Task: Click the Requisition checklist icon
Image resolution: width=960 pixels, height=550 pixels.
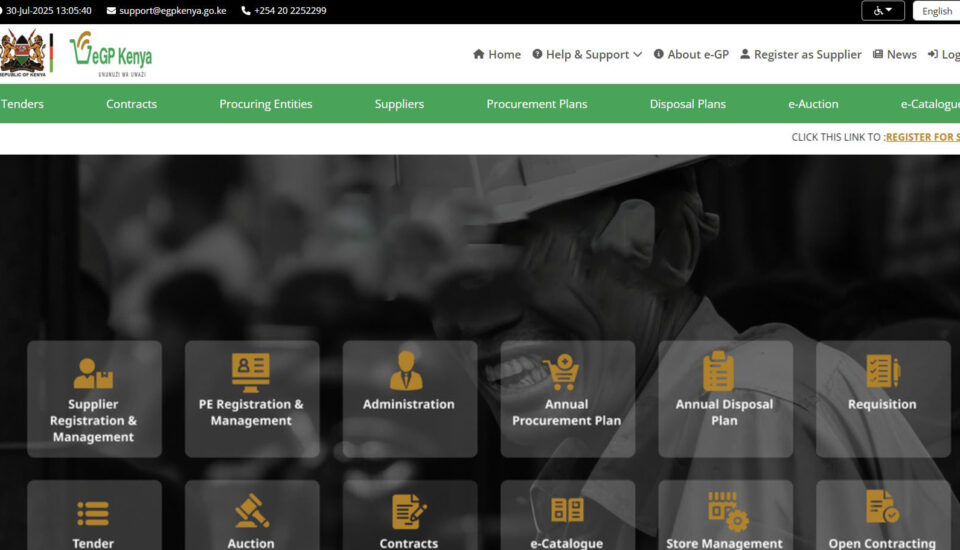Action: click(882, 372)
